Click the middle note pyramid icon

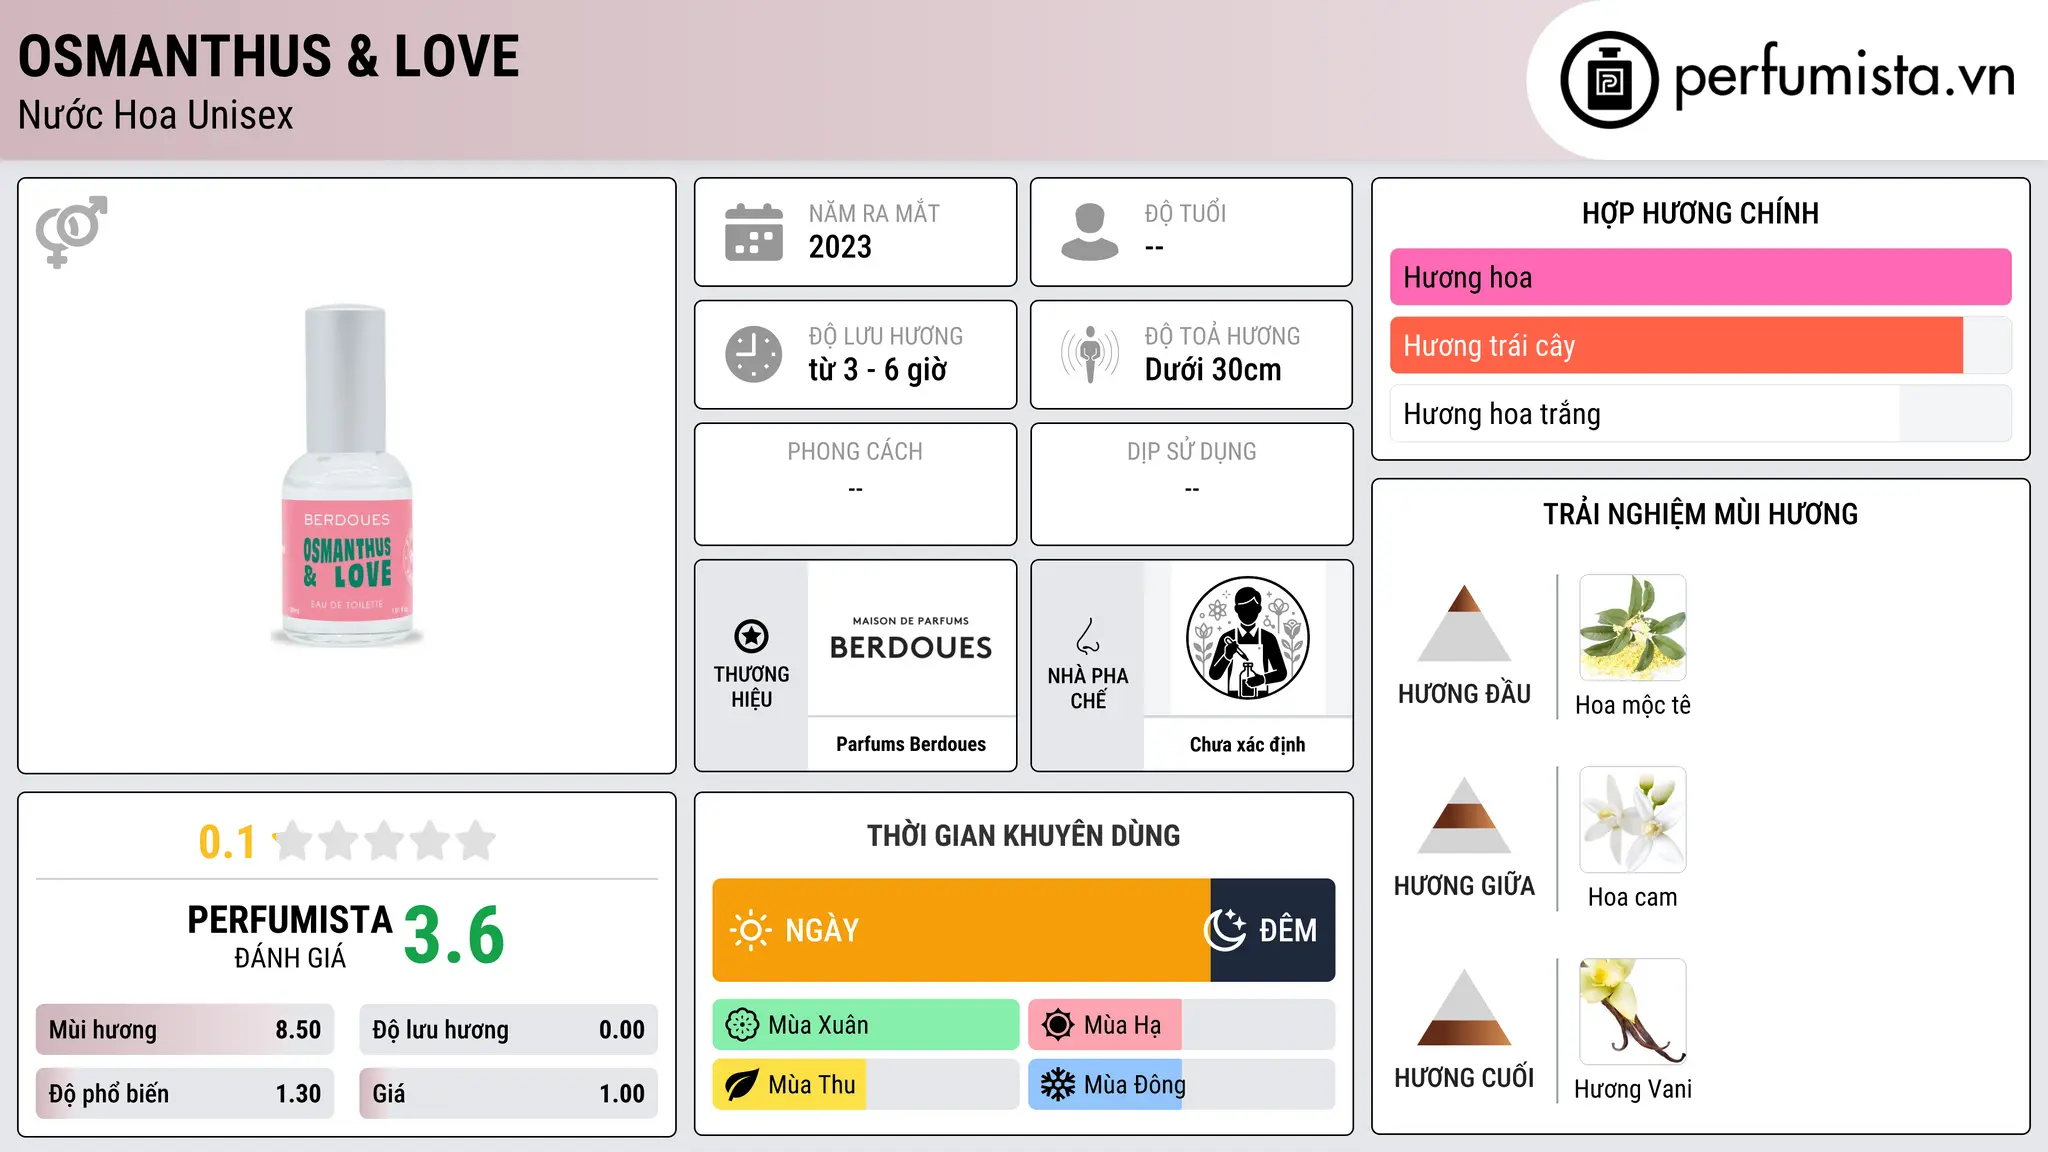[x=1464, y=815]
